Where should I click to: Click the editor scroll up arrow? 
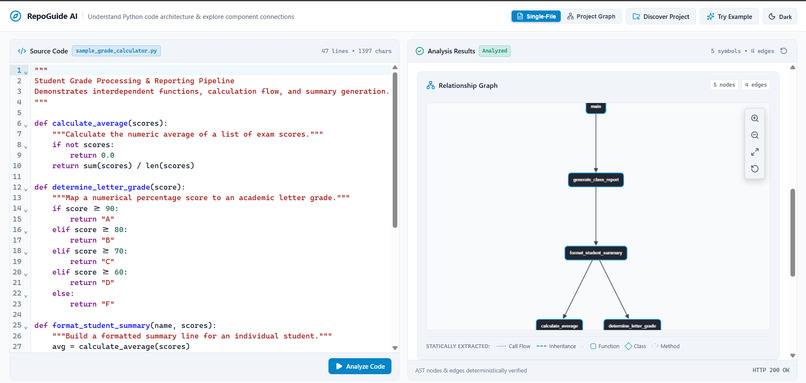pyautogui.click(x=395, y=67)
